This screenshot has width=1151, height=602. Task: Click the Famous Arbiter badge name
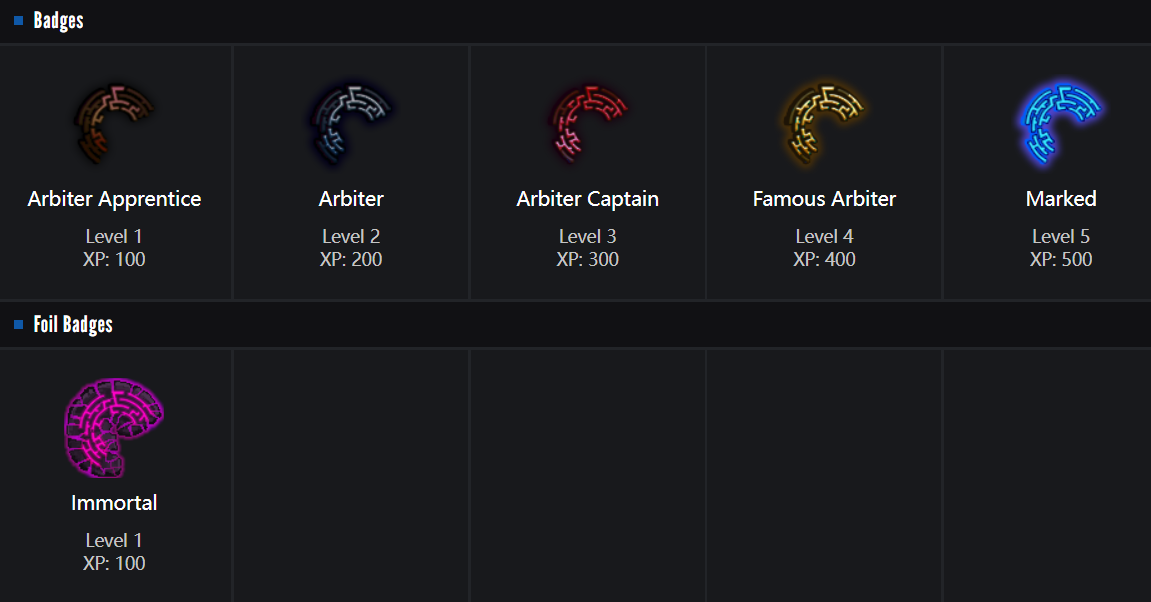824,199
